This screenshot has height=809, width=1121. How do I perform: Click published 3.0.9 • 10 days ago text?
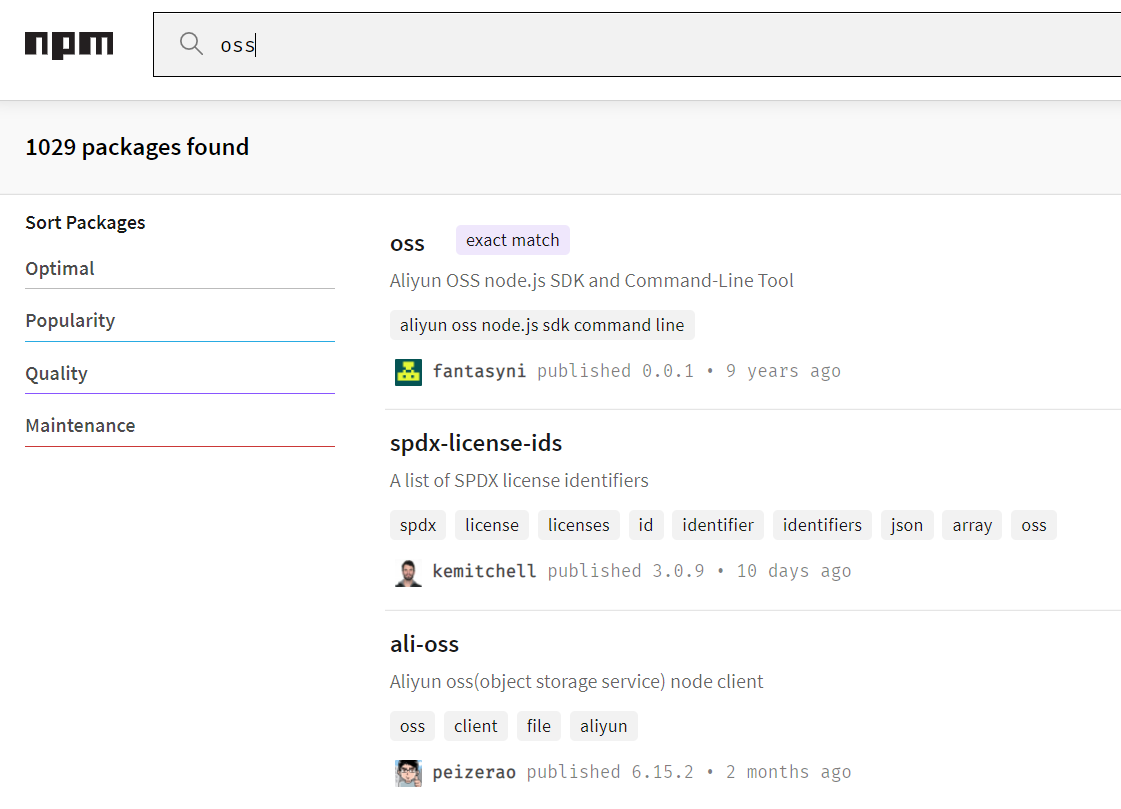[699, 571]
